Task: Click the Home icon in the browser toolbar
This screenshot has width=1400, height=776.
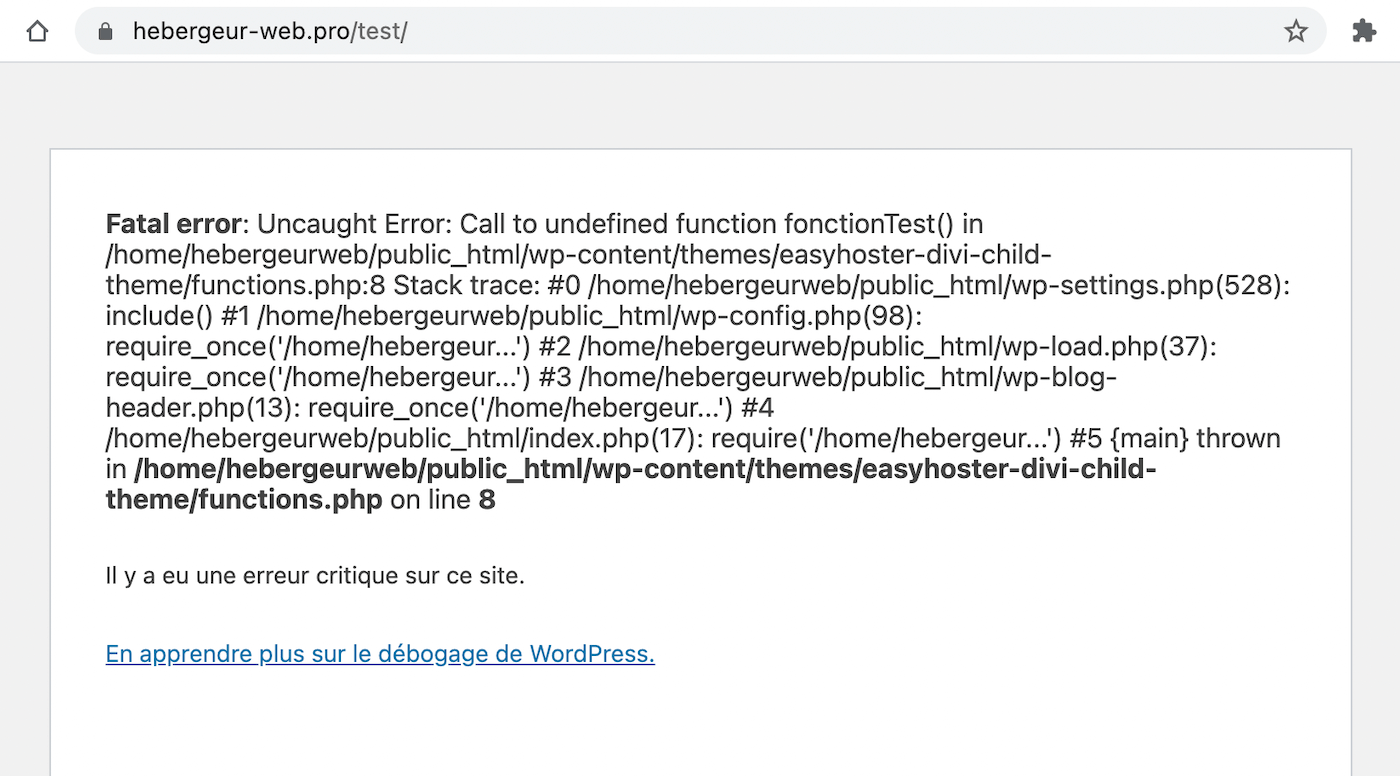Action: 37,32
